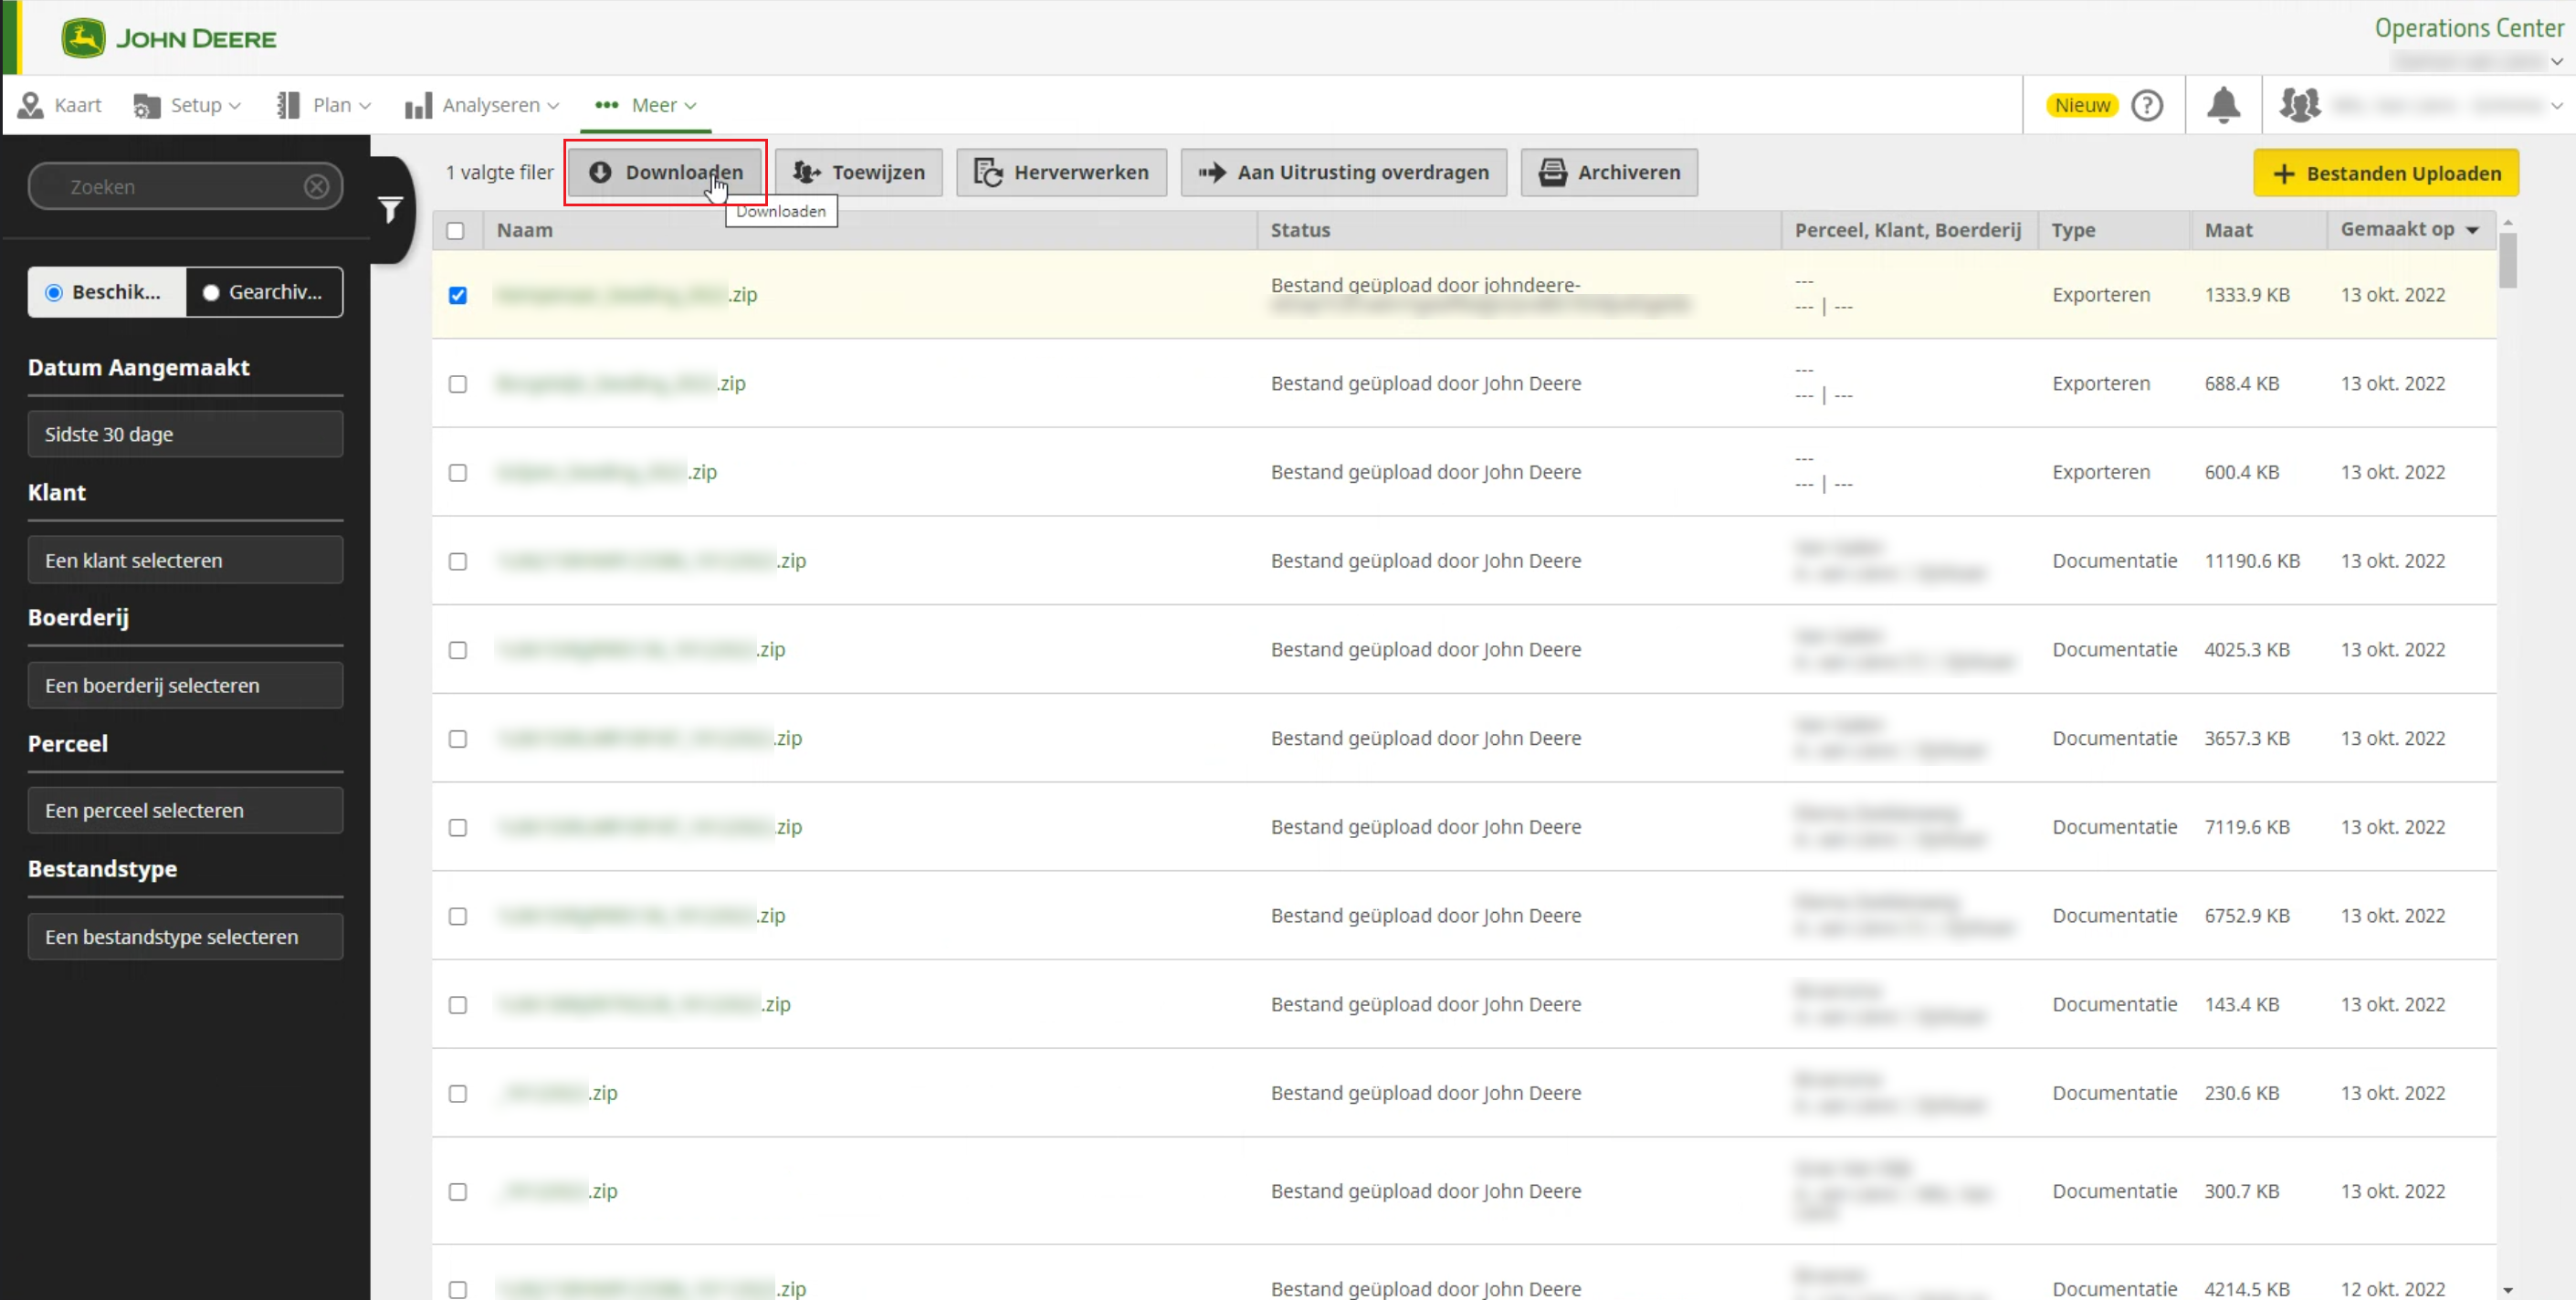Screen dimensions: 2576x1300
Task: Open the help question mark icon
Action: [2146, 105]
